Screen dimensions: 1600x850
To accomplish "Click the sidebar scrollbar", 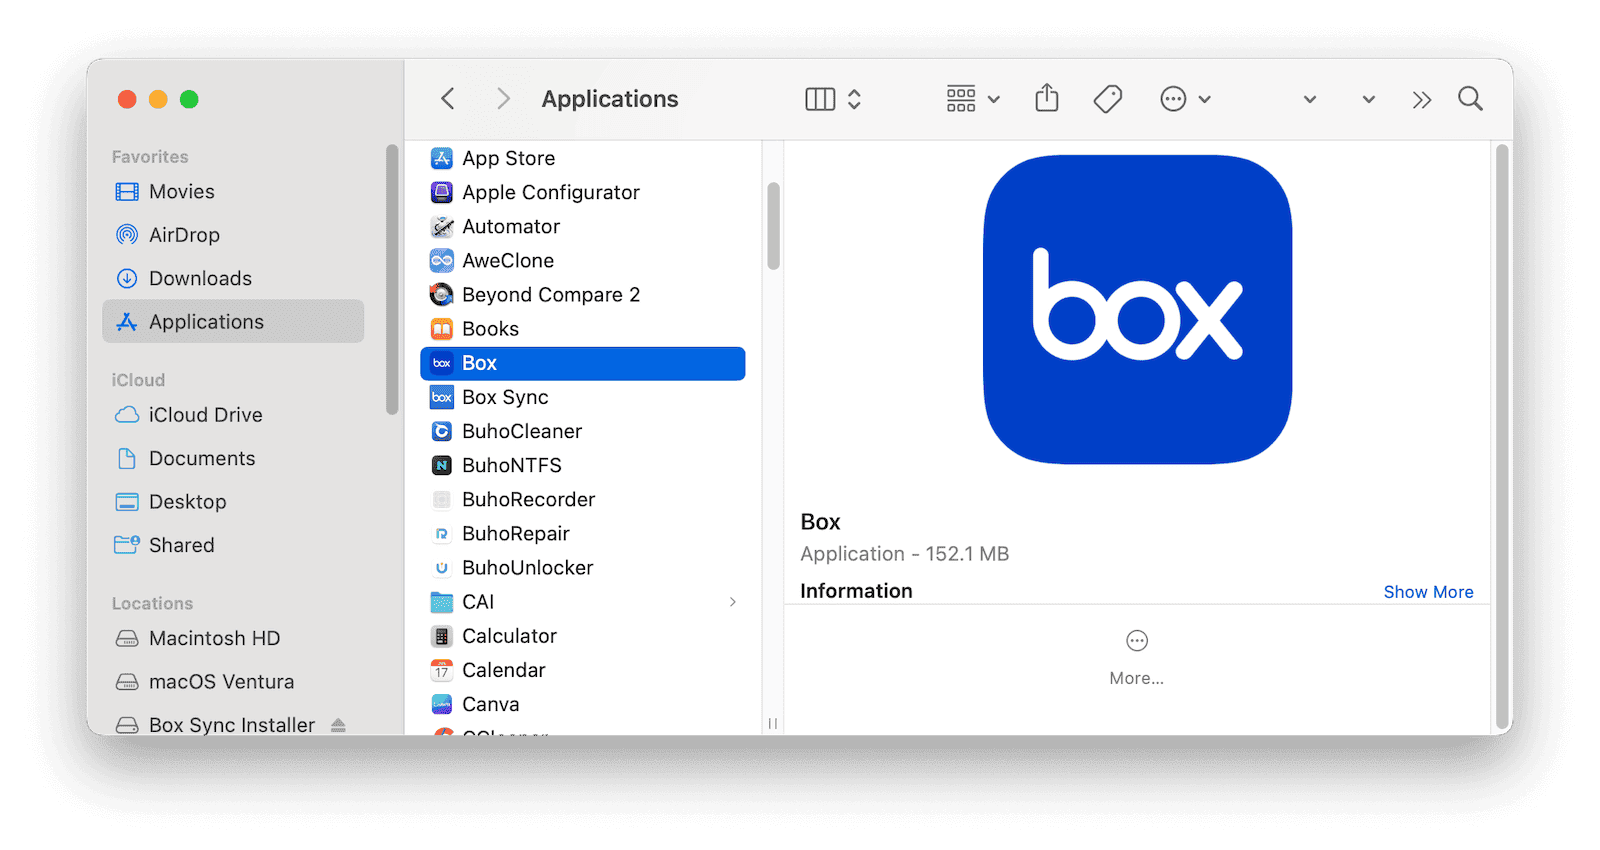I will [392, 279].
